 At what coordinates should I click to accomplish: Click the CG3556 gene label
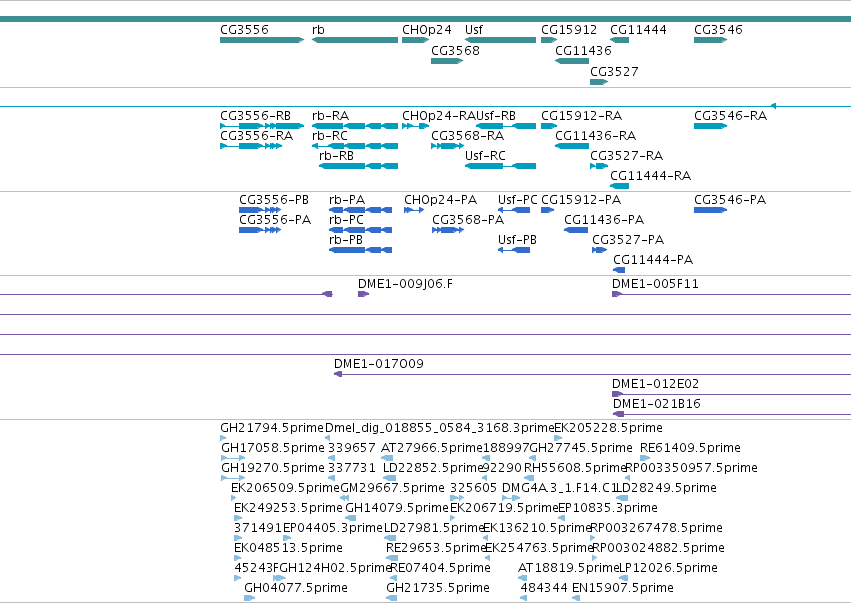[x=244, y=30]
